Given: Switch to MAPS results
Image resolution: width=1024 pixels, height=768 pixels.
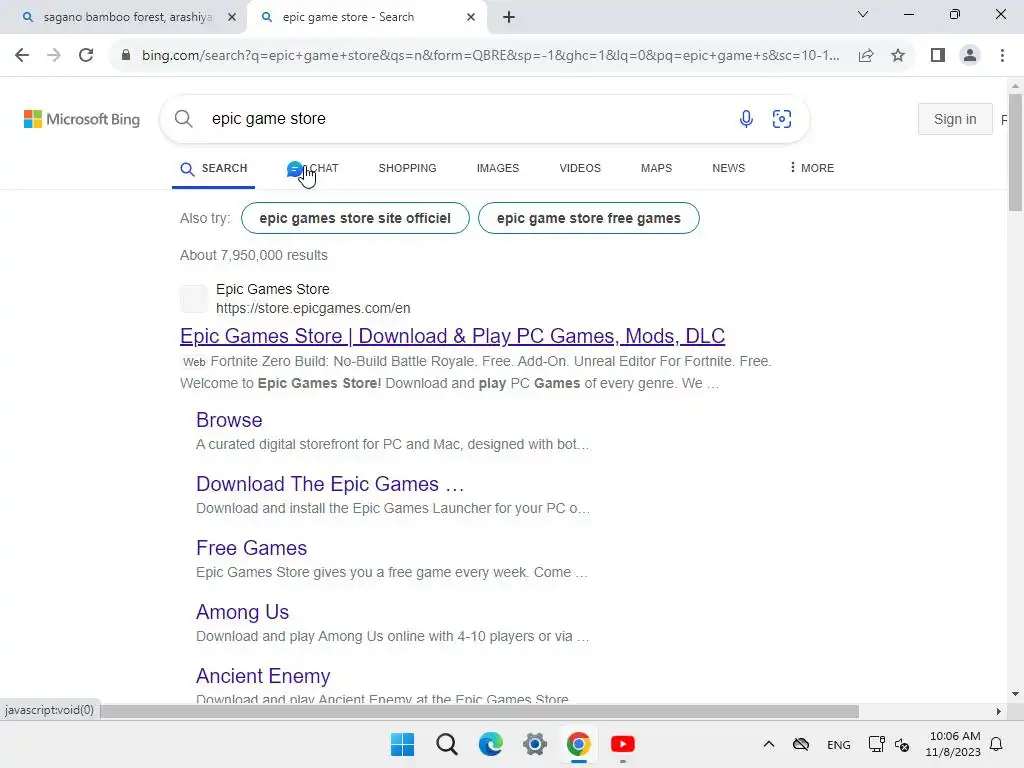Looking at the screenshot, I should tap(656, 168).
